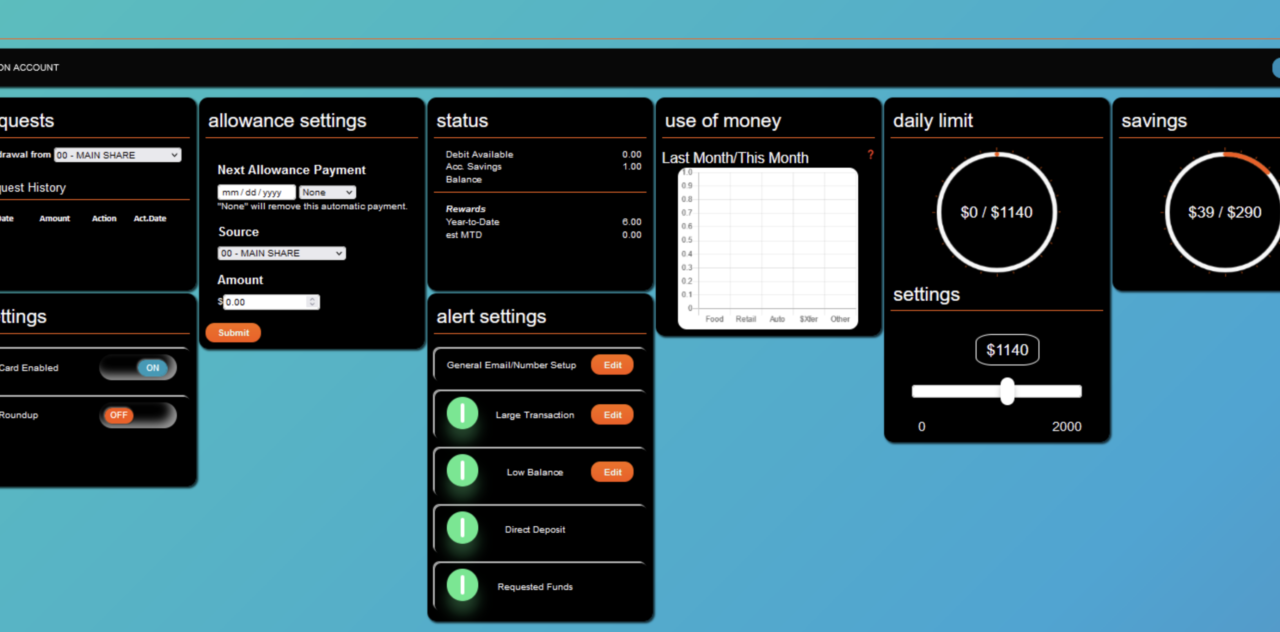This screenshot has width=1280, height=632.
Task: Edit the Large Transaction alert
Action: tap(612, 414)
